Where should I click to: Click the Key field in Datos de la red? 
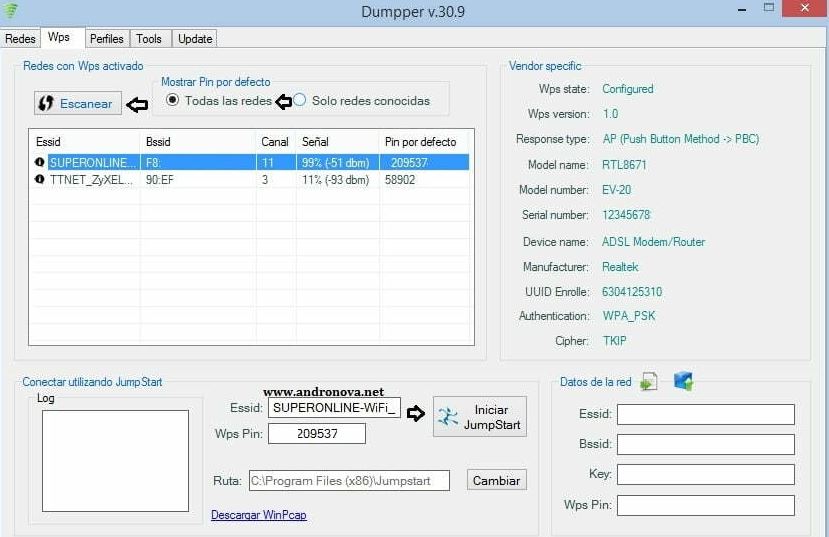[x=705, y=475]
